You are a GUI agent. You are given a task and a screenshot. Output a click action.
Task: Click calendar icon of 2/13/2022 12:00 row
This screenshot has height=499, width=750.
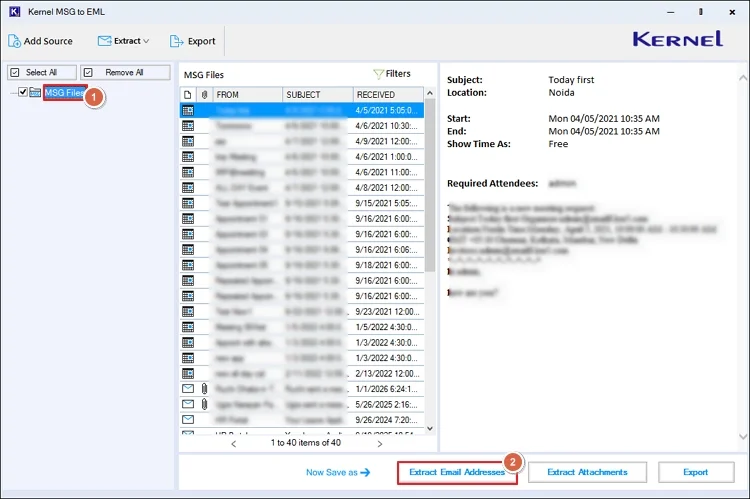pyautogui.click(x=188, y=374)
